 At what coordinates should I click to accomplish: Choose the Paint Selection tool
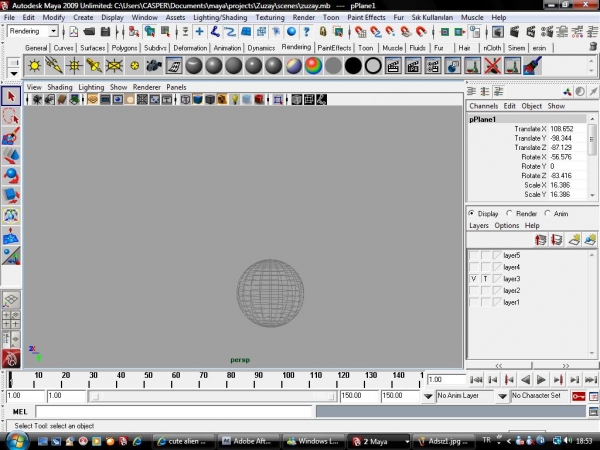click(x=11, y=136)
